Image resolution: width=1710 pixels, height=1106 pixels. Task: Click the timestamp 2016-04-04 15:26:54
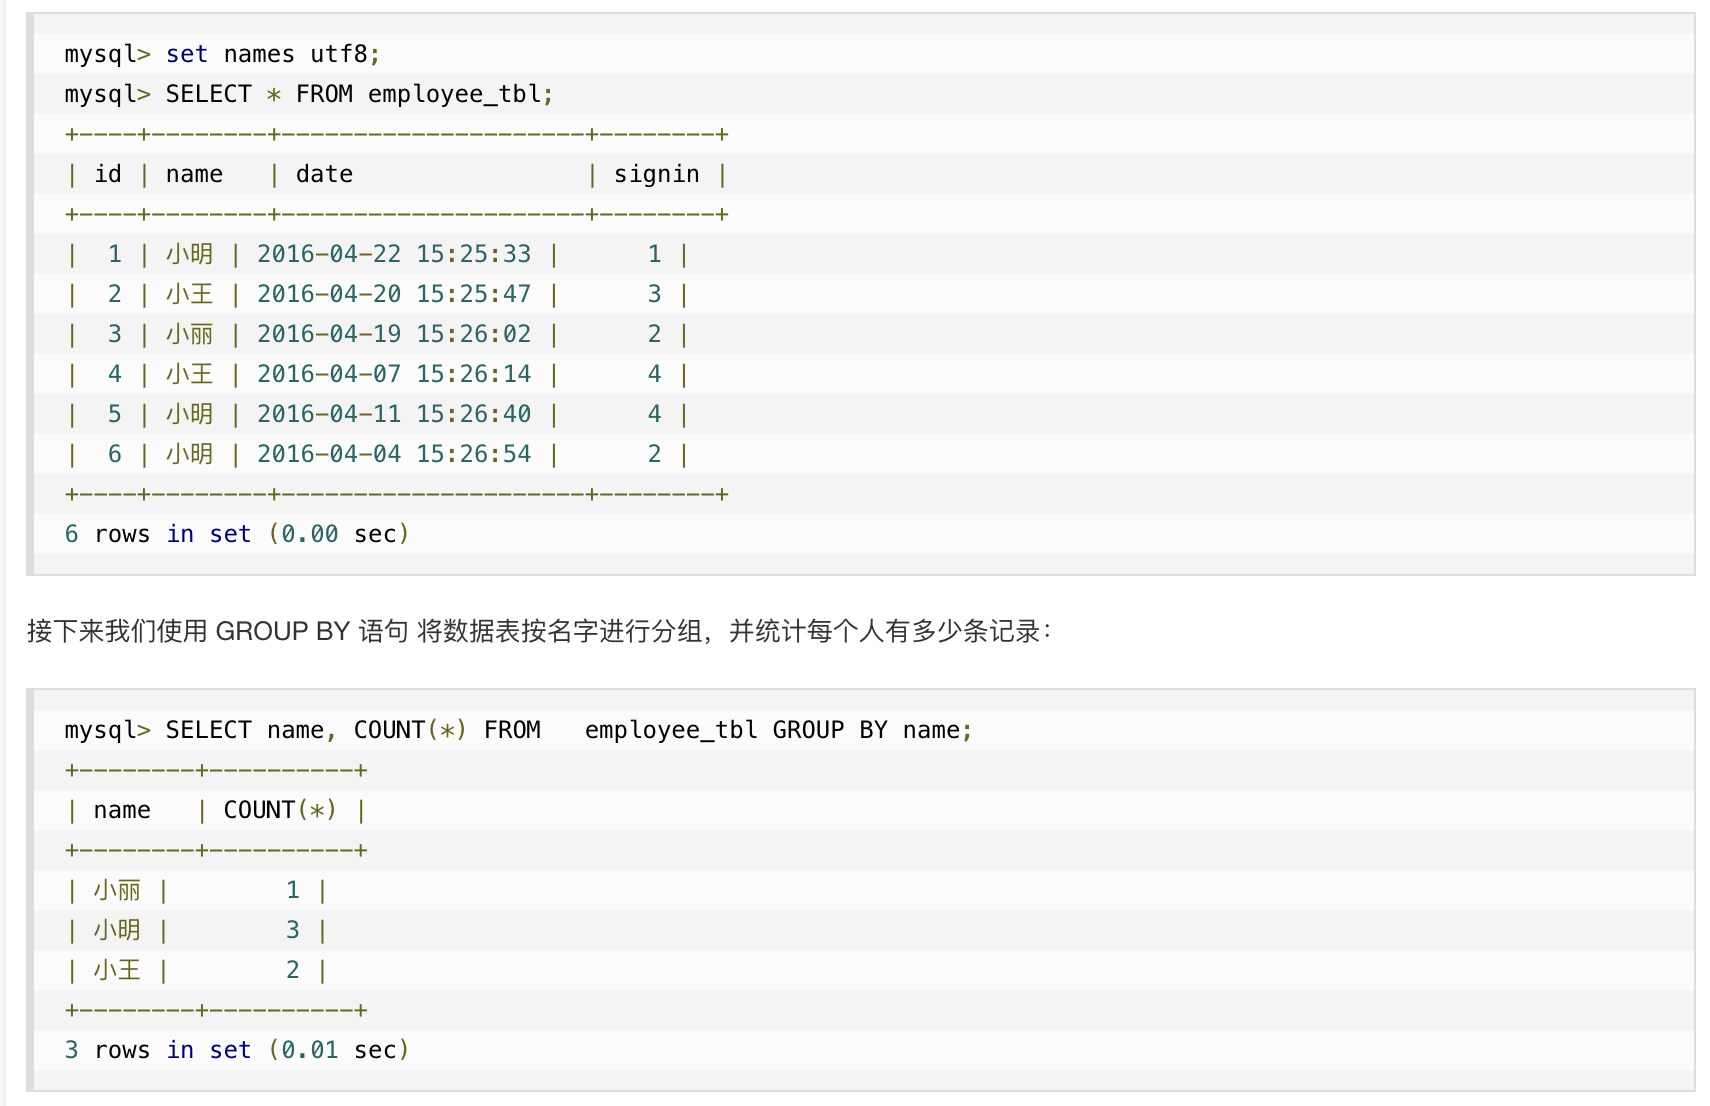[394, 454]
